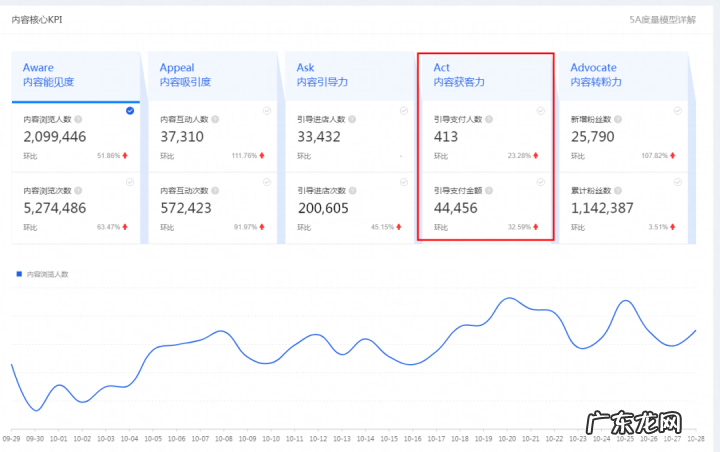Click info icon beside 累计粉丝数

(x=620, y=190)
